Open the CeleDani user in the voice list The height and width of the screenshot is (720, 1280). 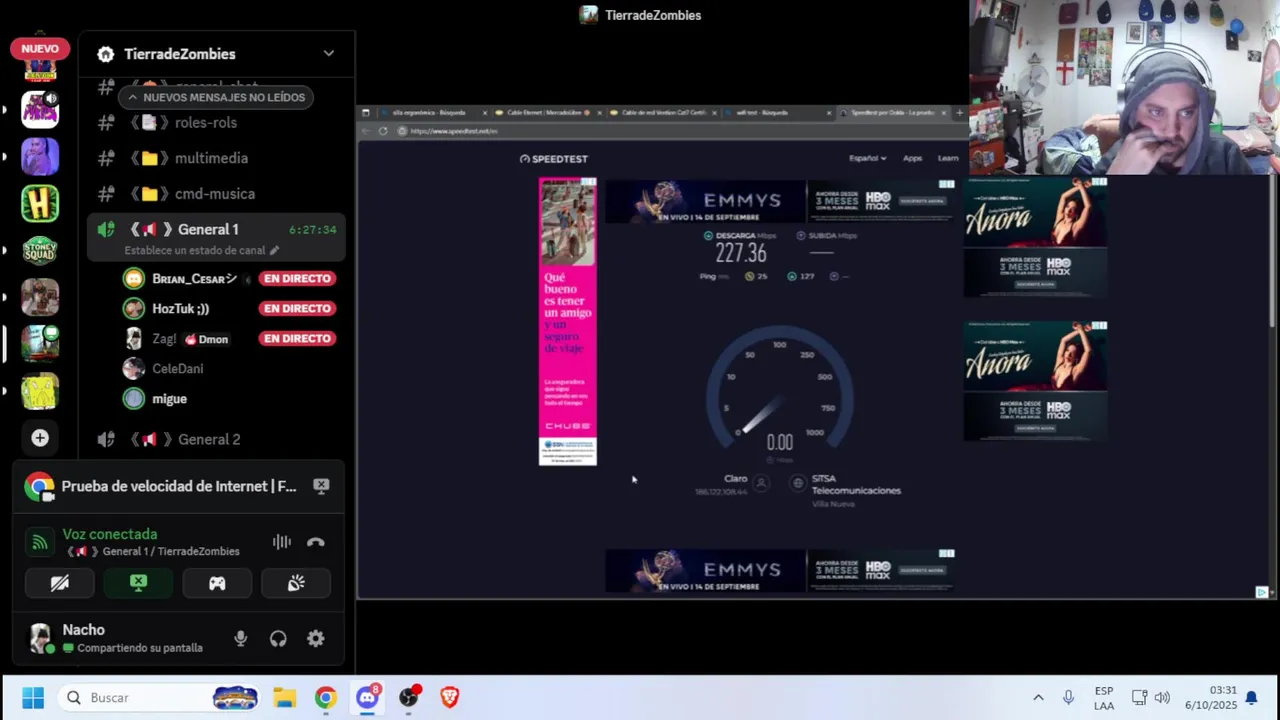[177, 368]
